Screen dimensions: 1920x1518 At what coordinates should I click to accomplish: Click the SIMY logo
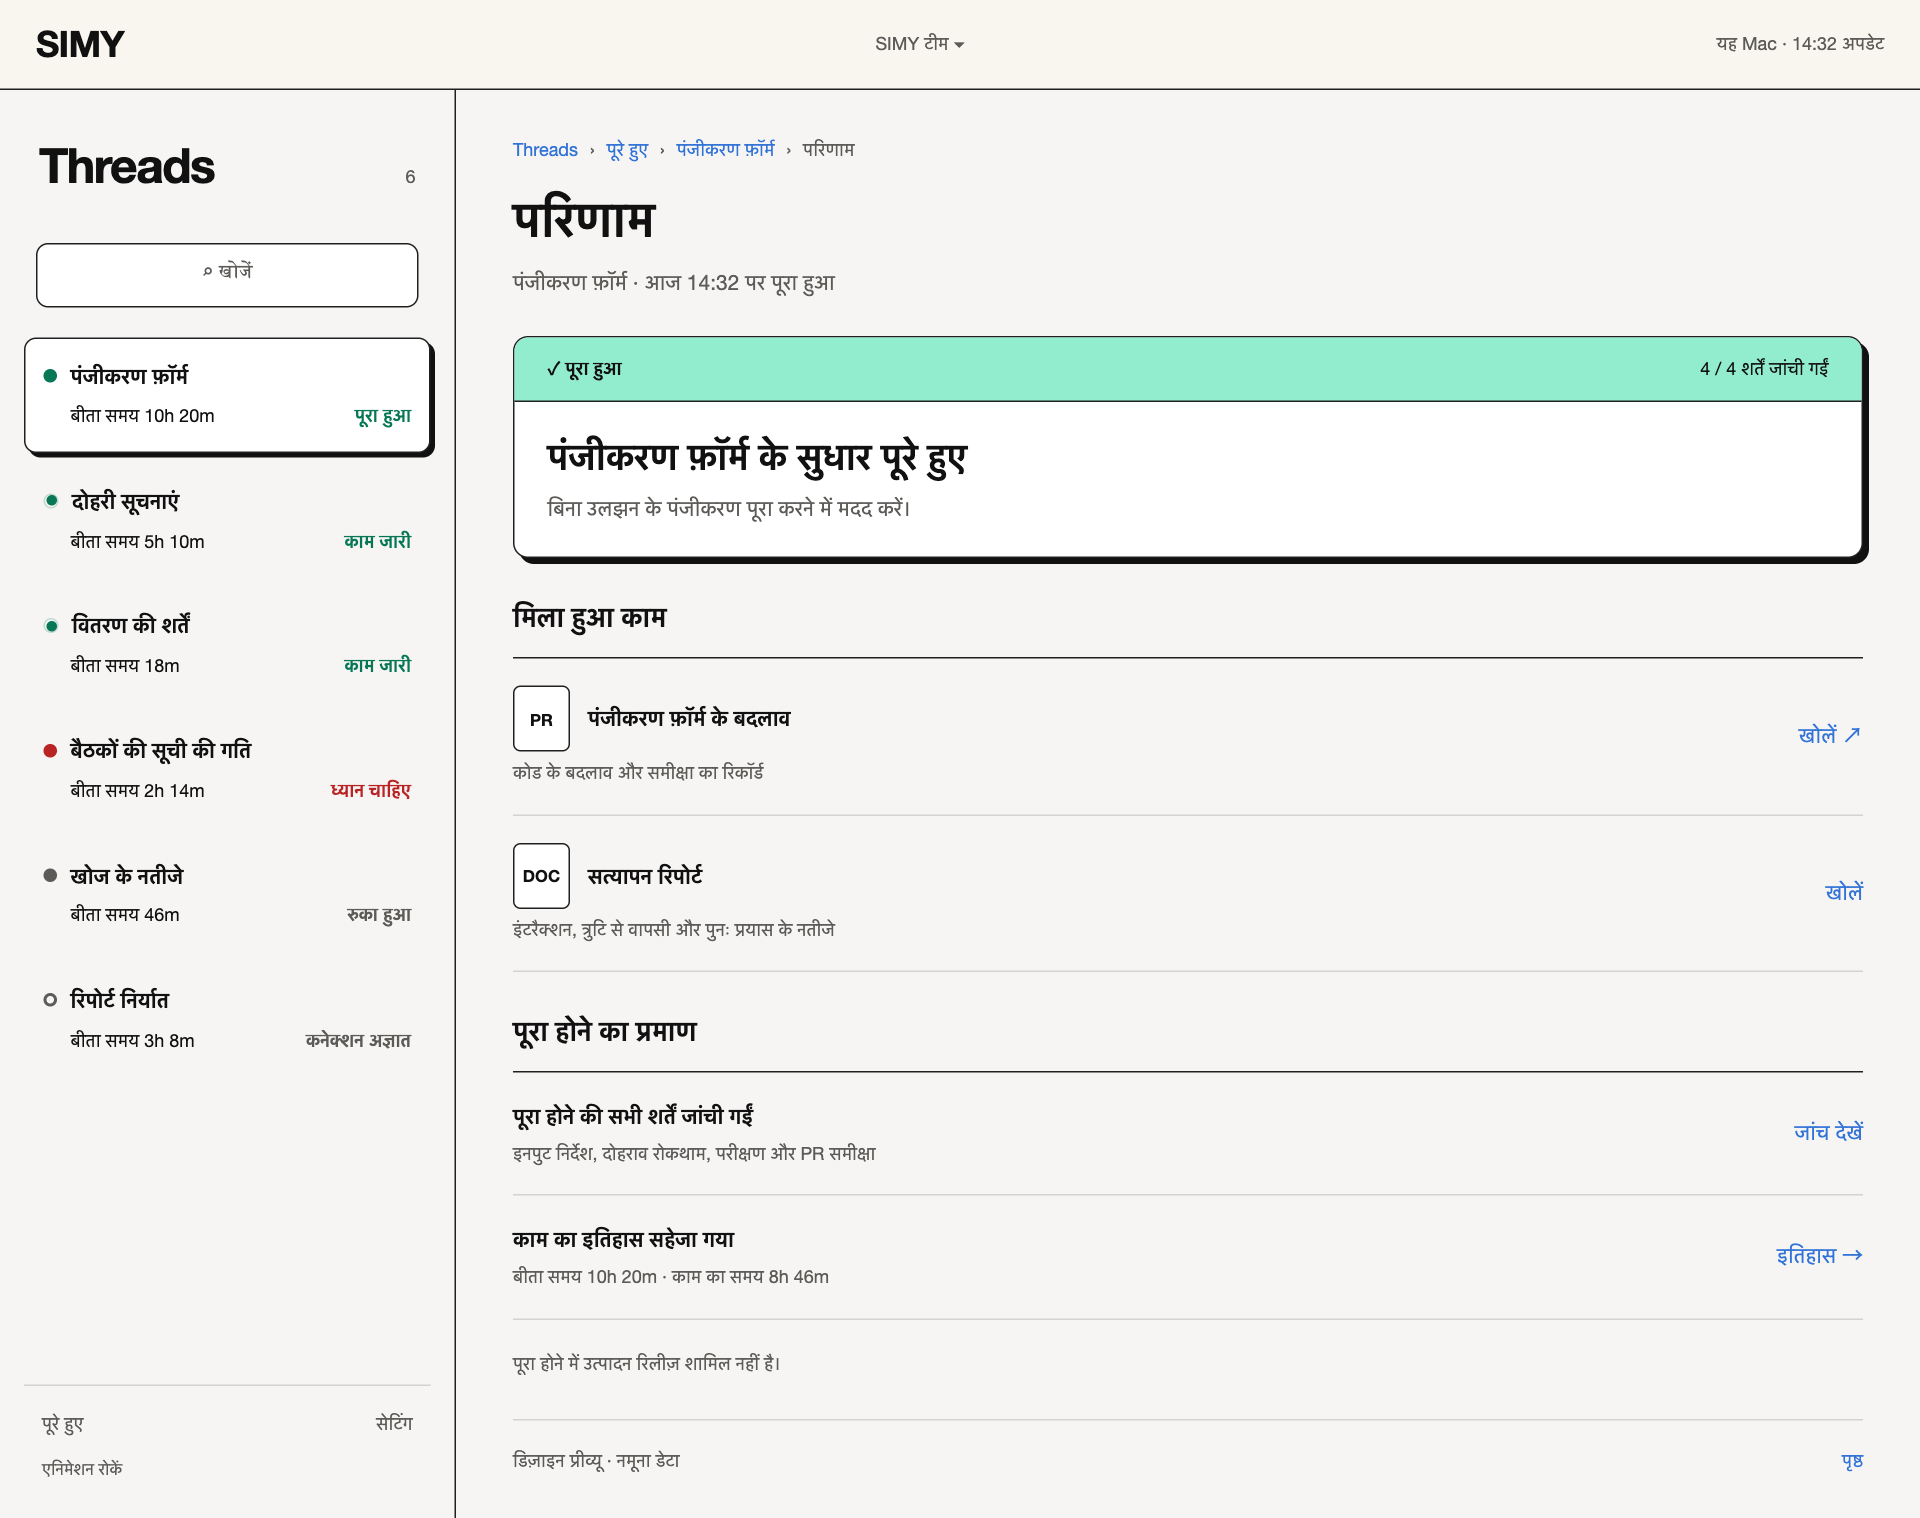tap(80, 44)
